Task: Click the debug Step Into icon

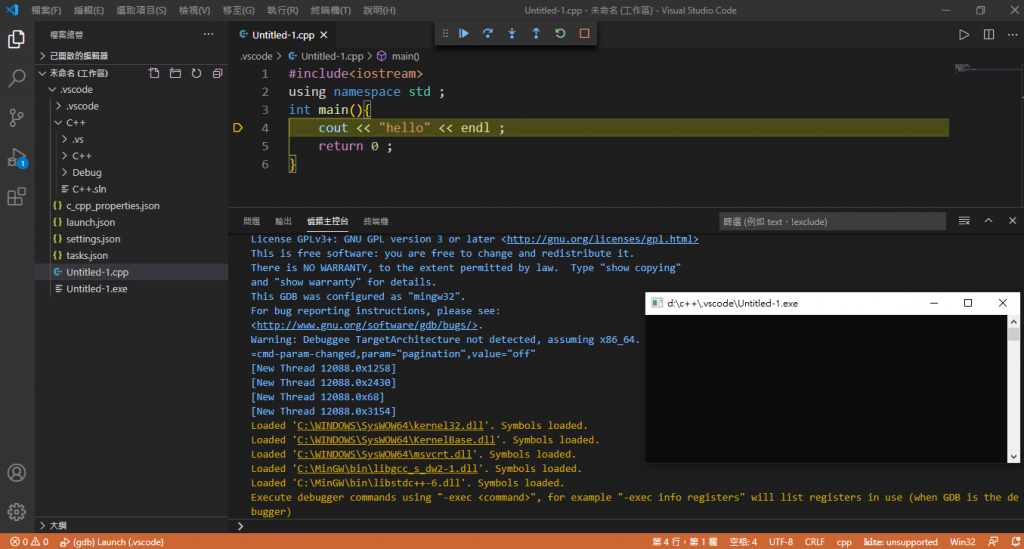Action: click(x=512, y=34)
